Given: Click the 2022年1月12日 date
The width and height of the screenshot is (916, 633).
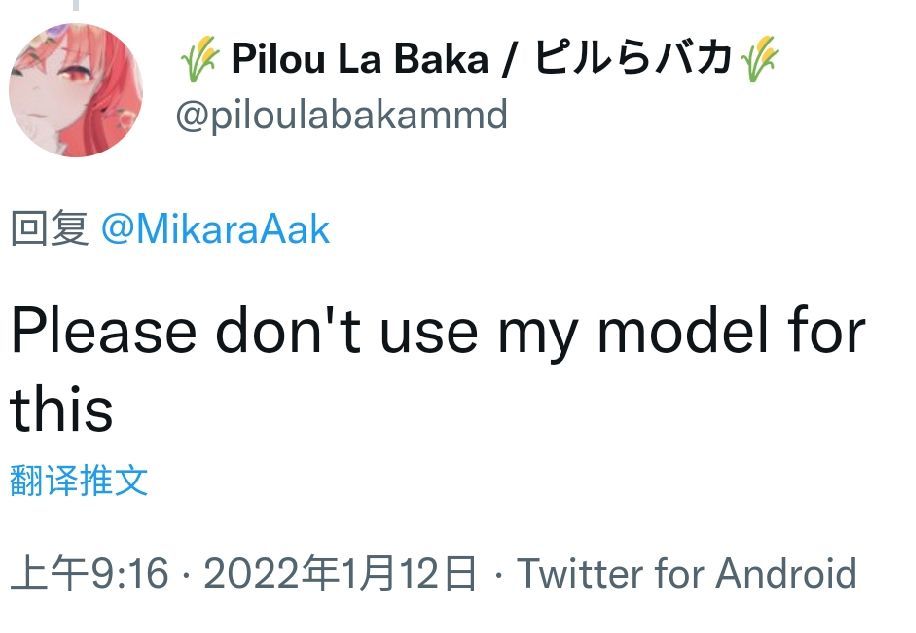Looking at the screenshot, I should [340, 574].
